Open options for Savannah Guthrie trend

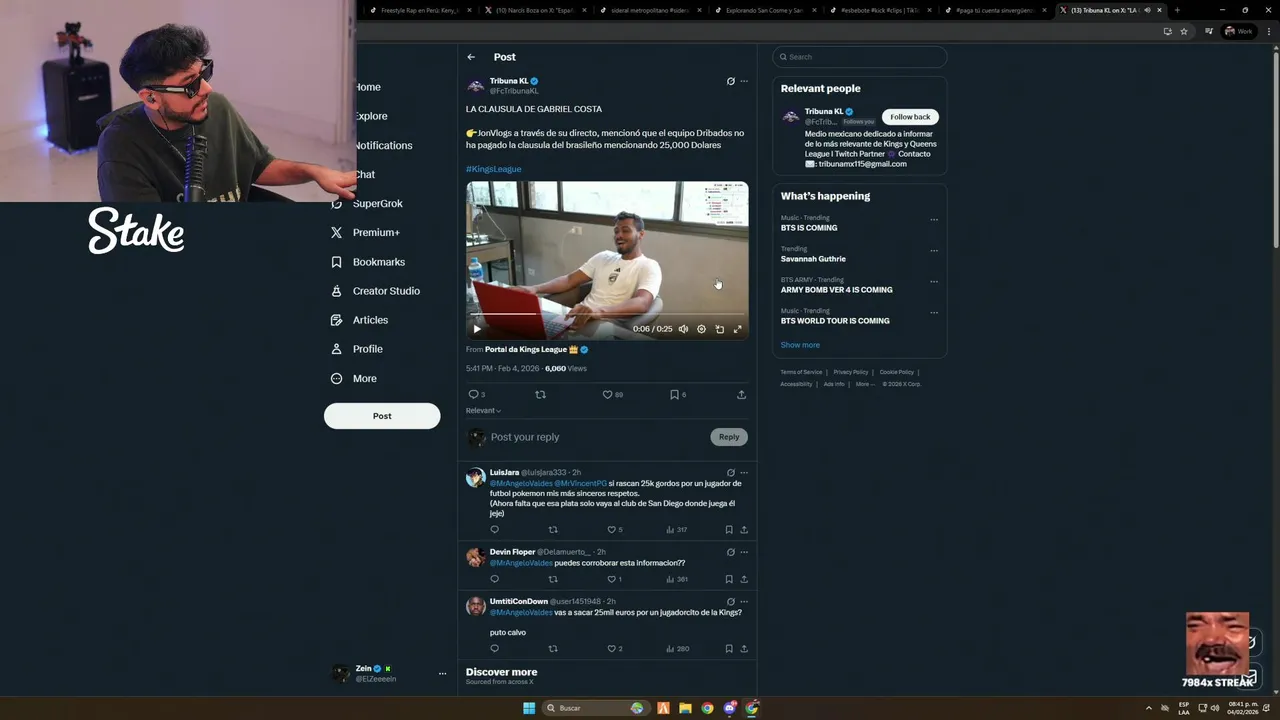934,251
